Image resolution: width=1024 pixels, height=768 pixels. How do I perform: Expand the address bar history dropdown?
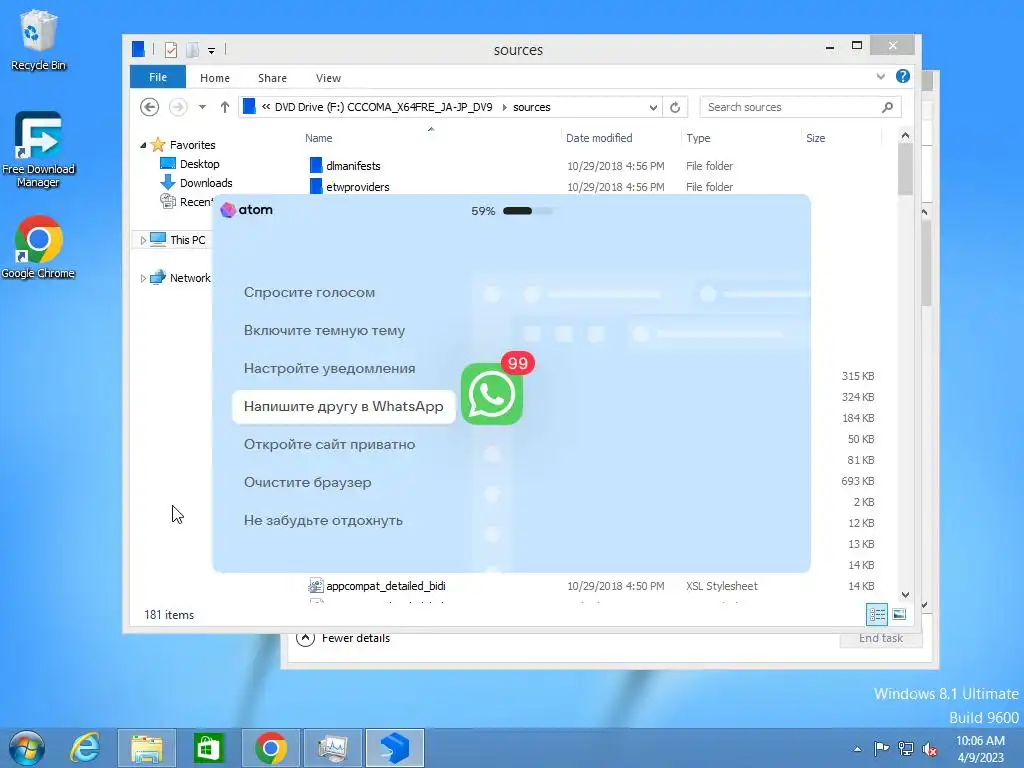653,108
